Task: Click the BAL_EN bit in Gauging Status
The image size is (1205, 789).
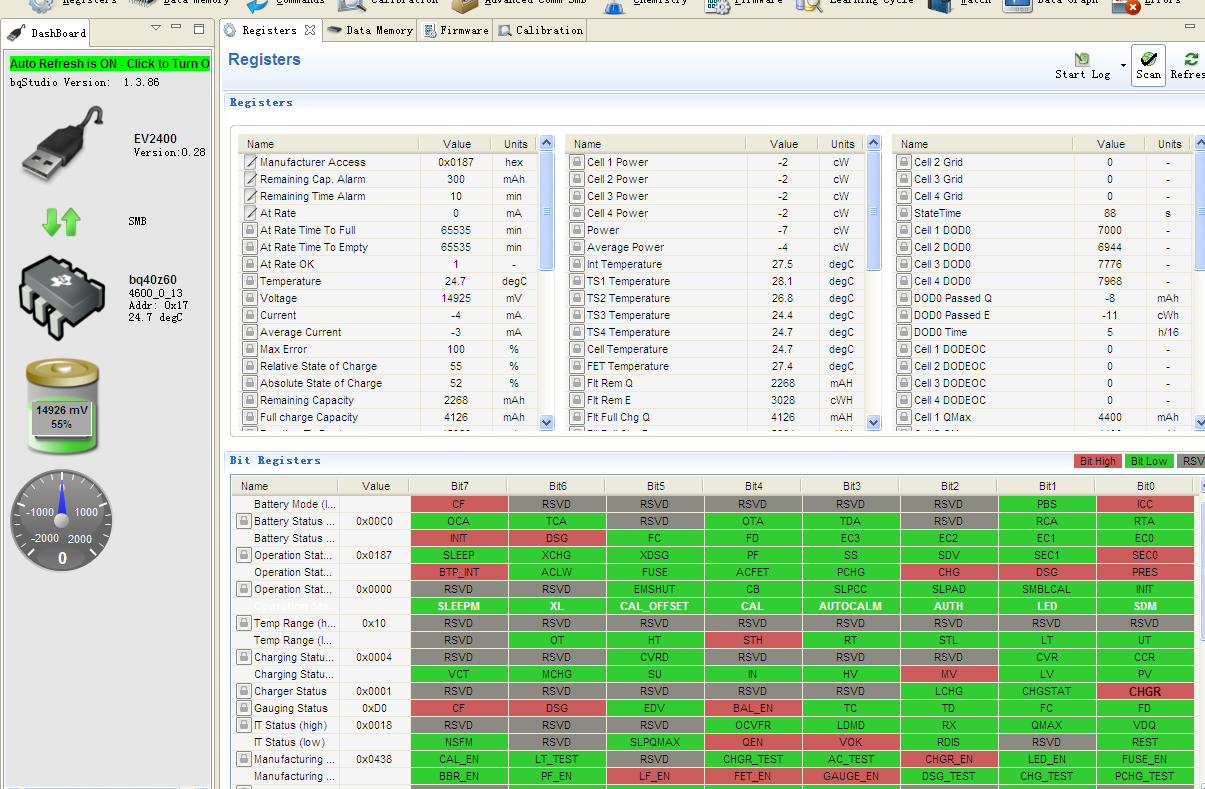Action: (x=754, y=708)
